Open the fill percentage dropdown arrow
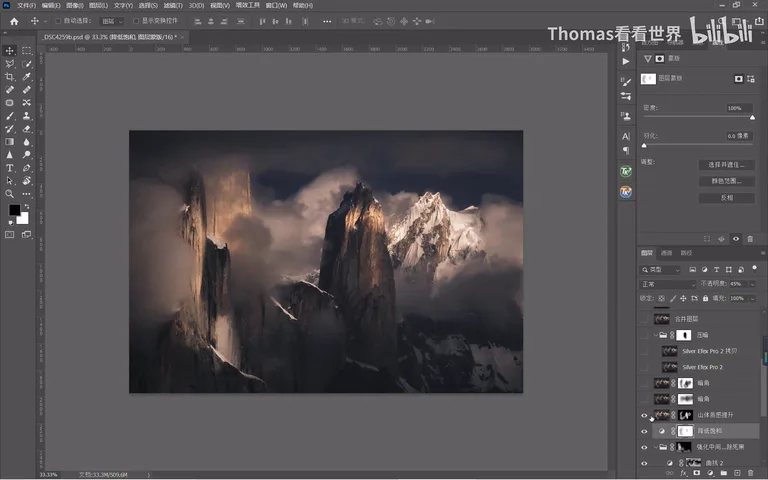768x480 pixels. 752,298
